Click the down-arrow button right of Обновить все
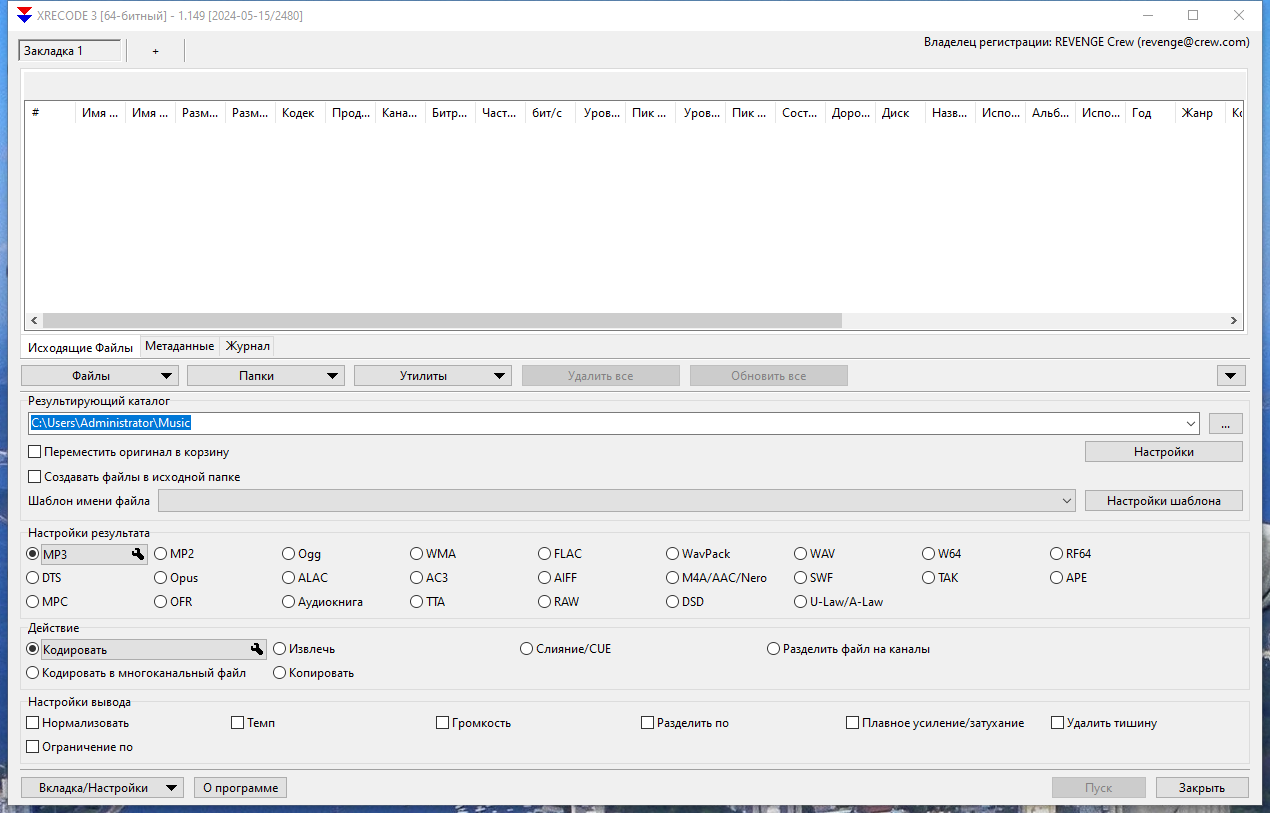The image size is (1270, 813). click(1230, 376)
